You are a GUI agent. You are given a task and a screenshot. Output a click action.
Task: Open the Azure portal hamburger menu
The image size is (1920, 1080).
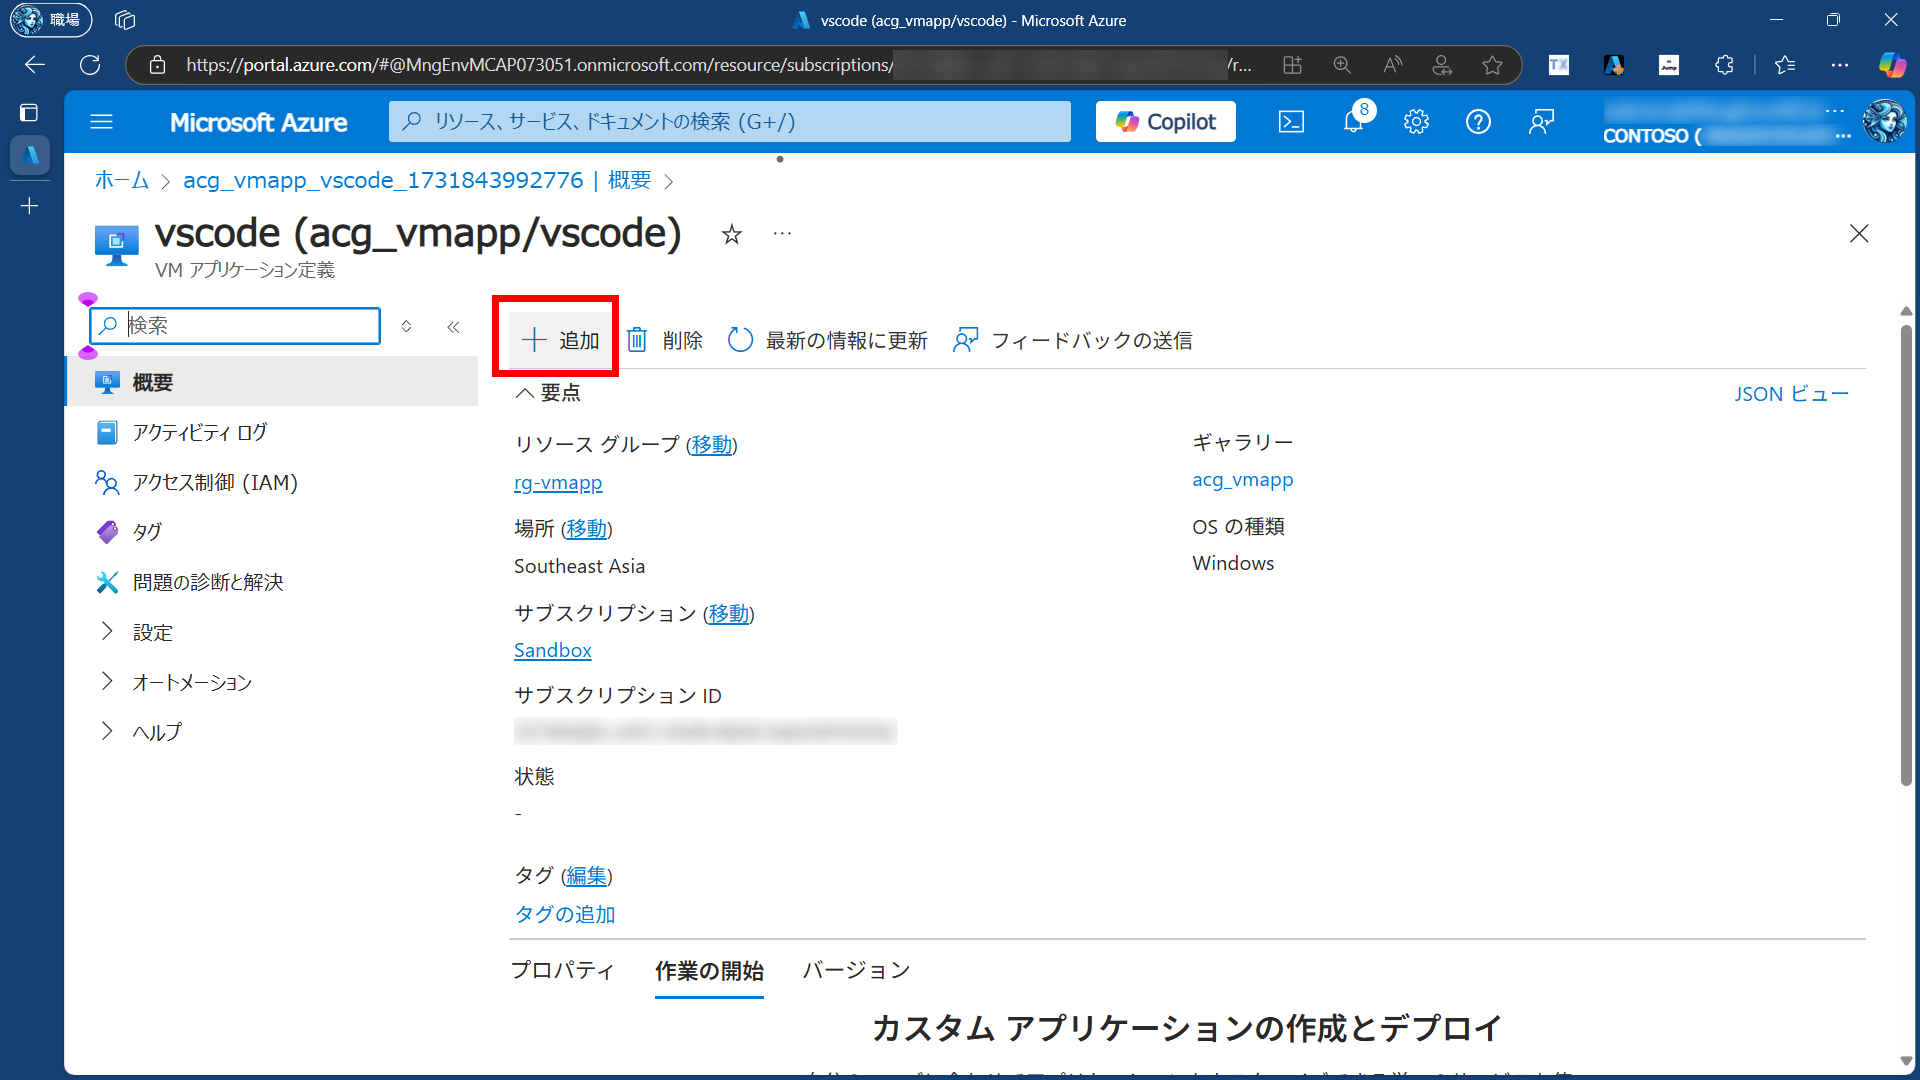101,122
